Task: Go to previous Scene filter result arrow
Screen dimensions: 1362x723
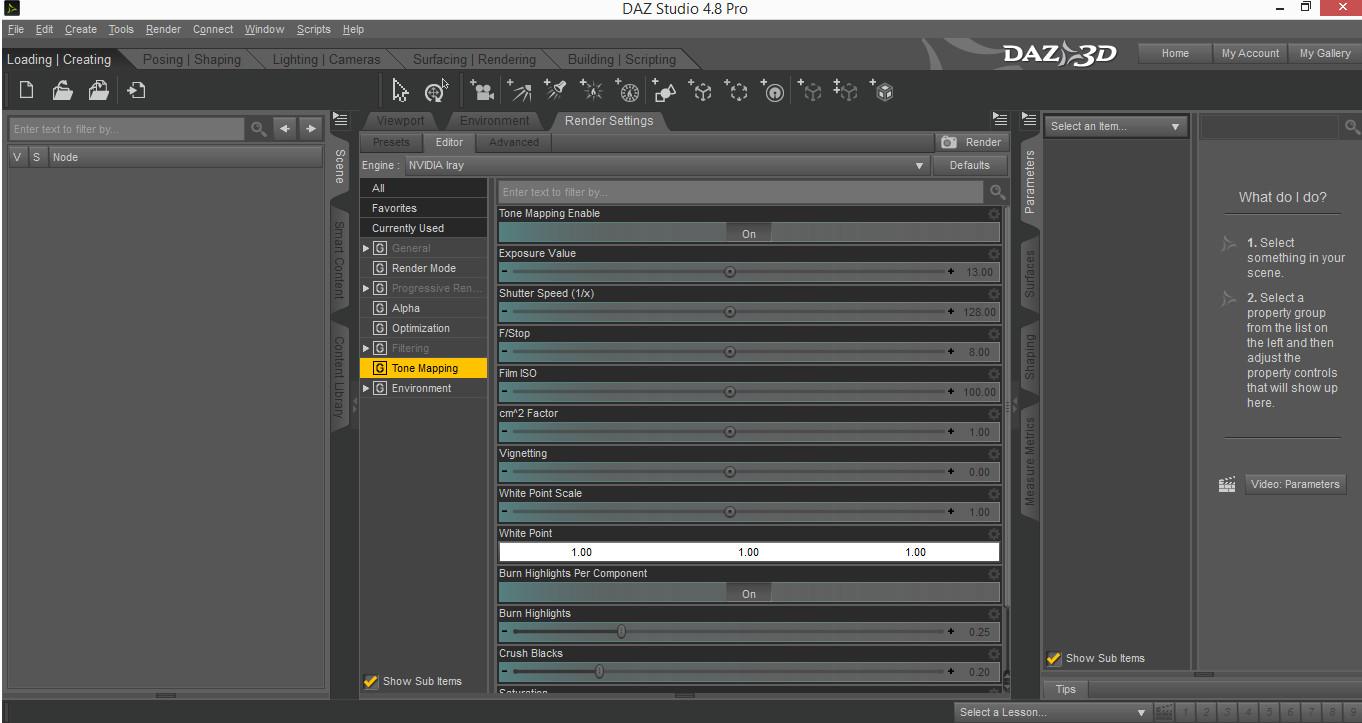Action: [x=286, y=128]
